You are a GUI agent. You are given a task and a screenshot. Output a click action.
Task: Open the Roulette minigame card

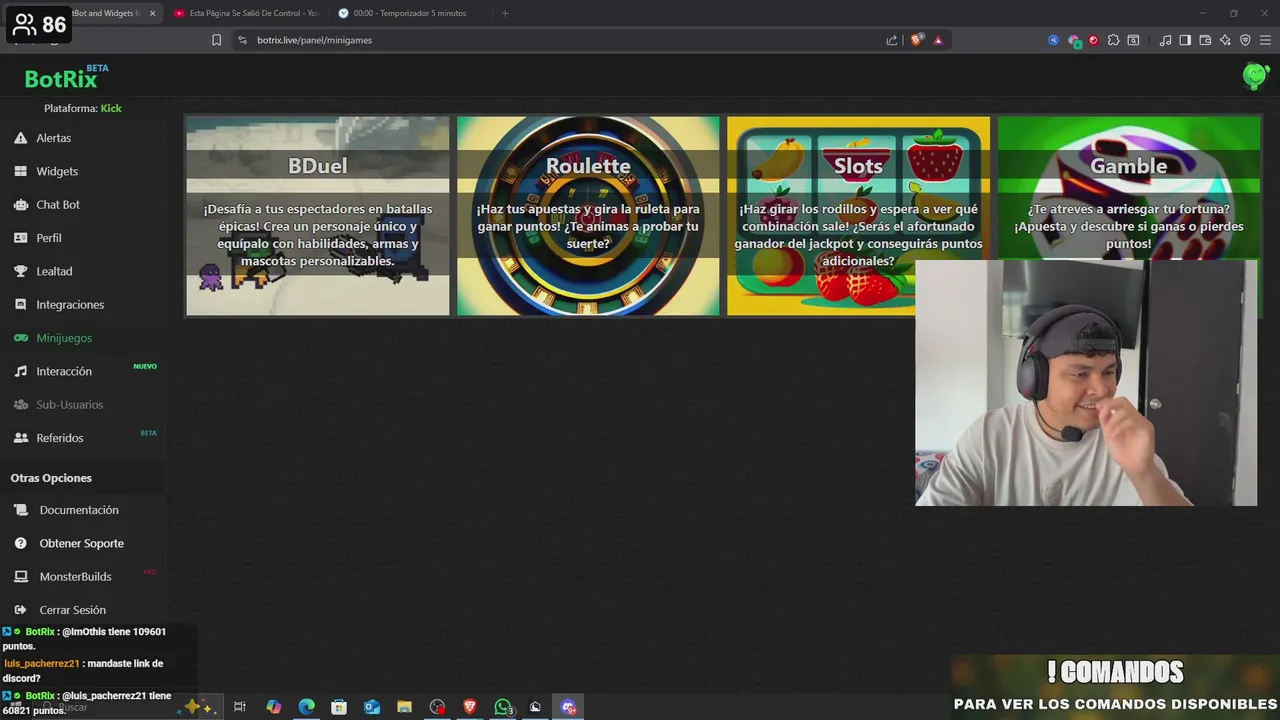click(588, 216)
